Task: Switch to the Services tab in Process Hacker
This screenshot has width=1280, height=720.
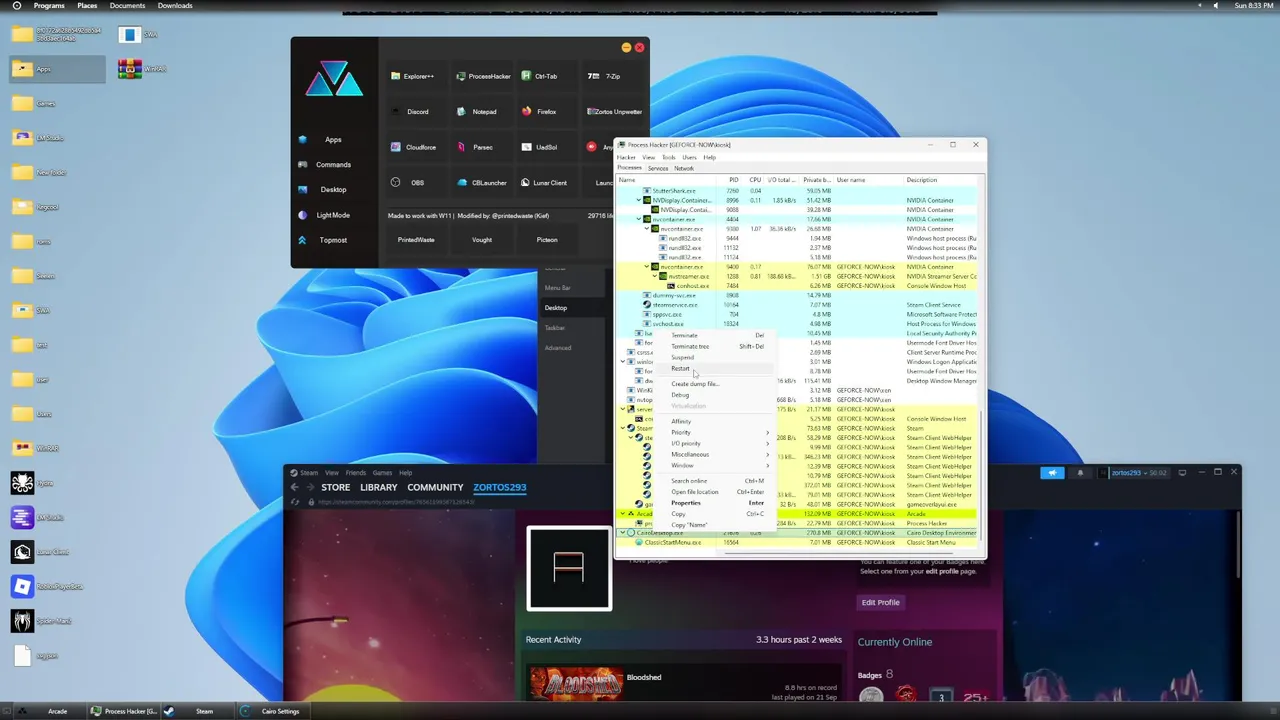Action: [x=658, y=168]
